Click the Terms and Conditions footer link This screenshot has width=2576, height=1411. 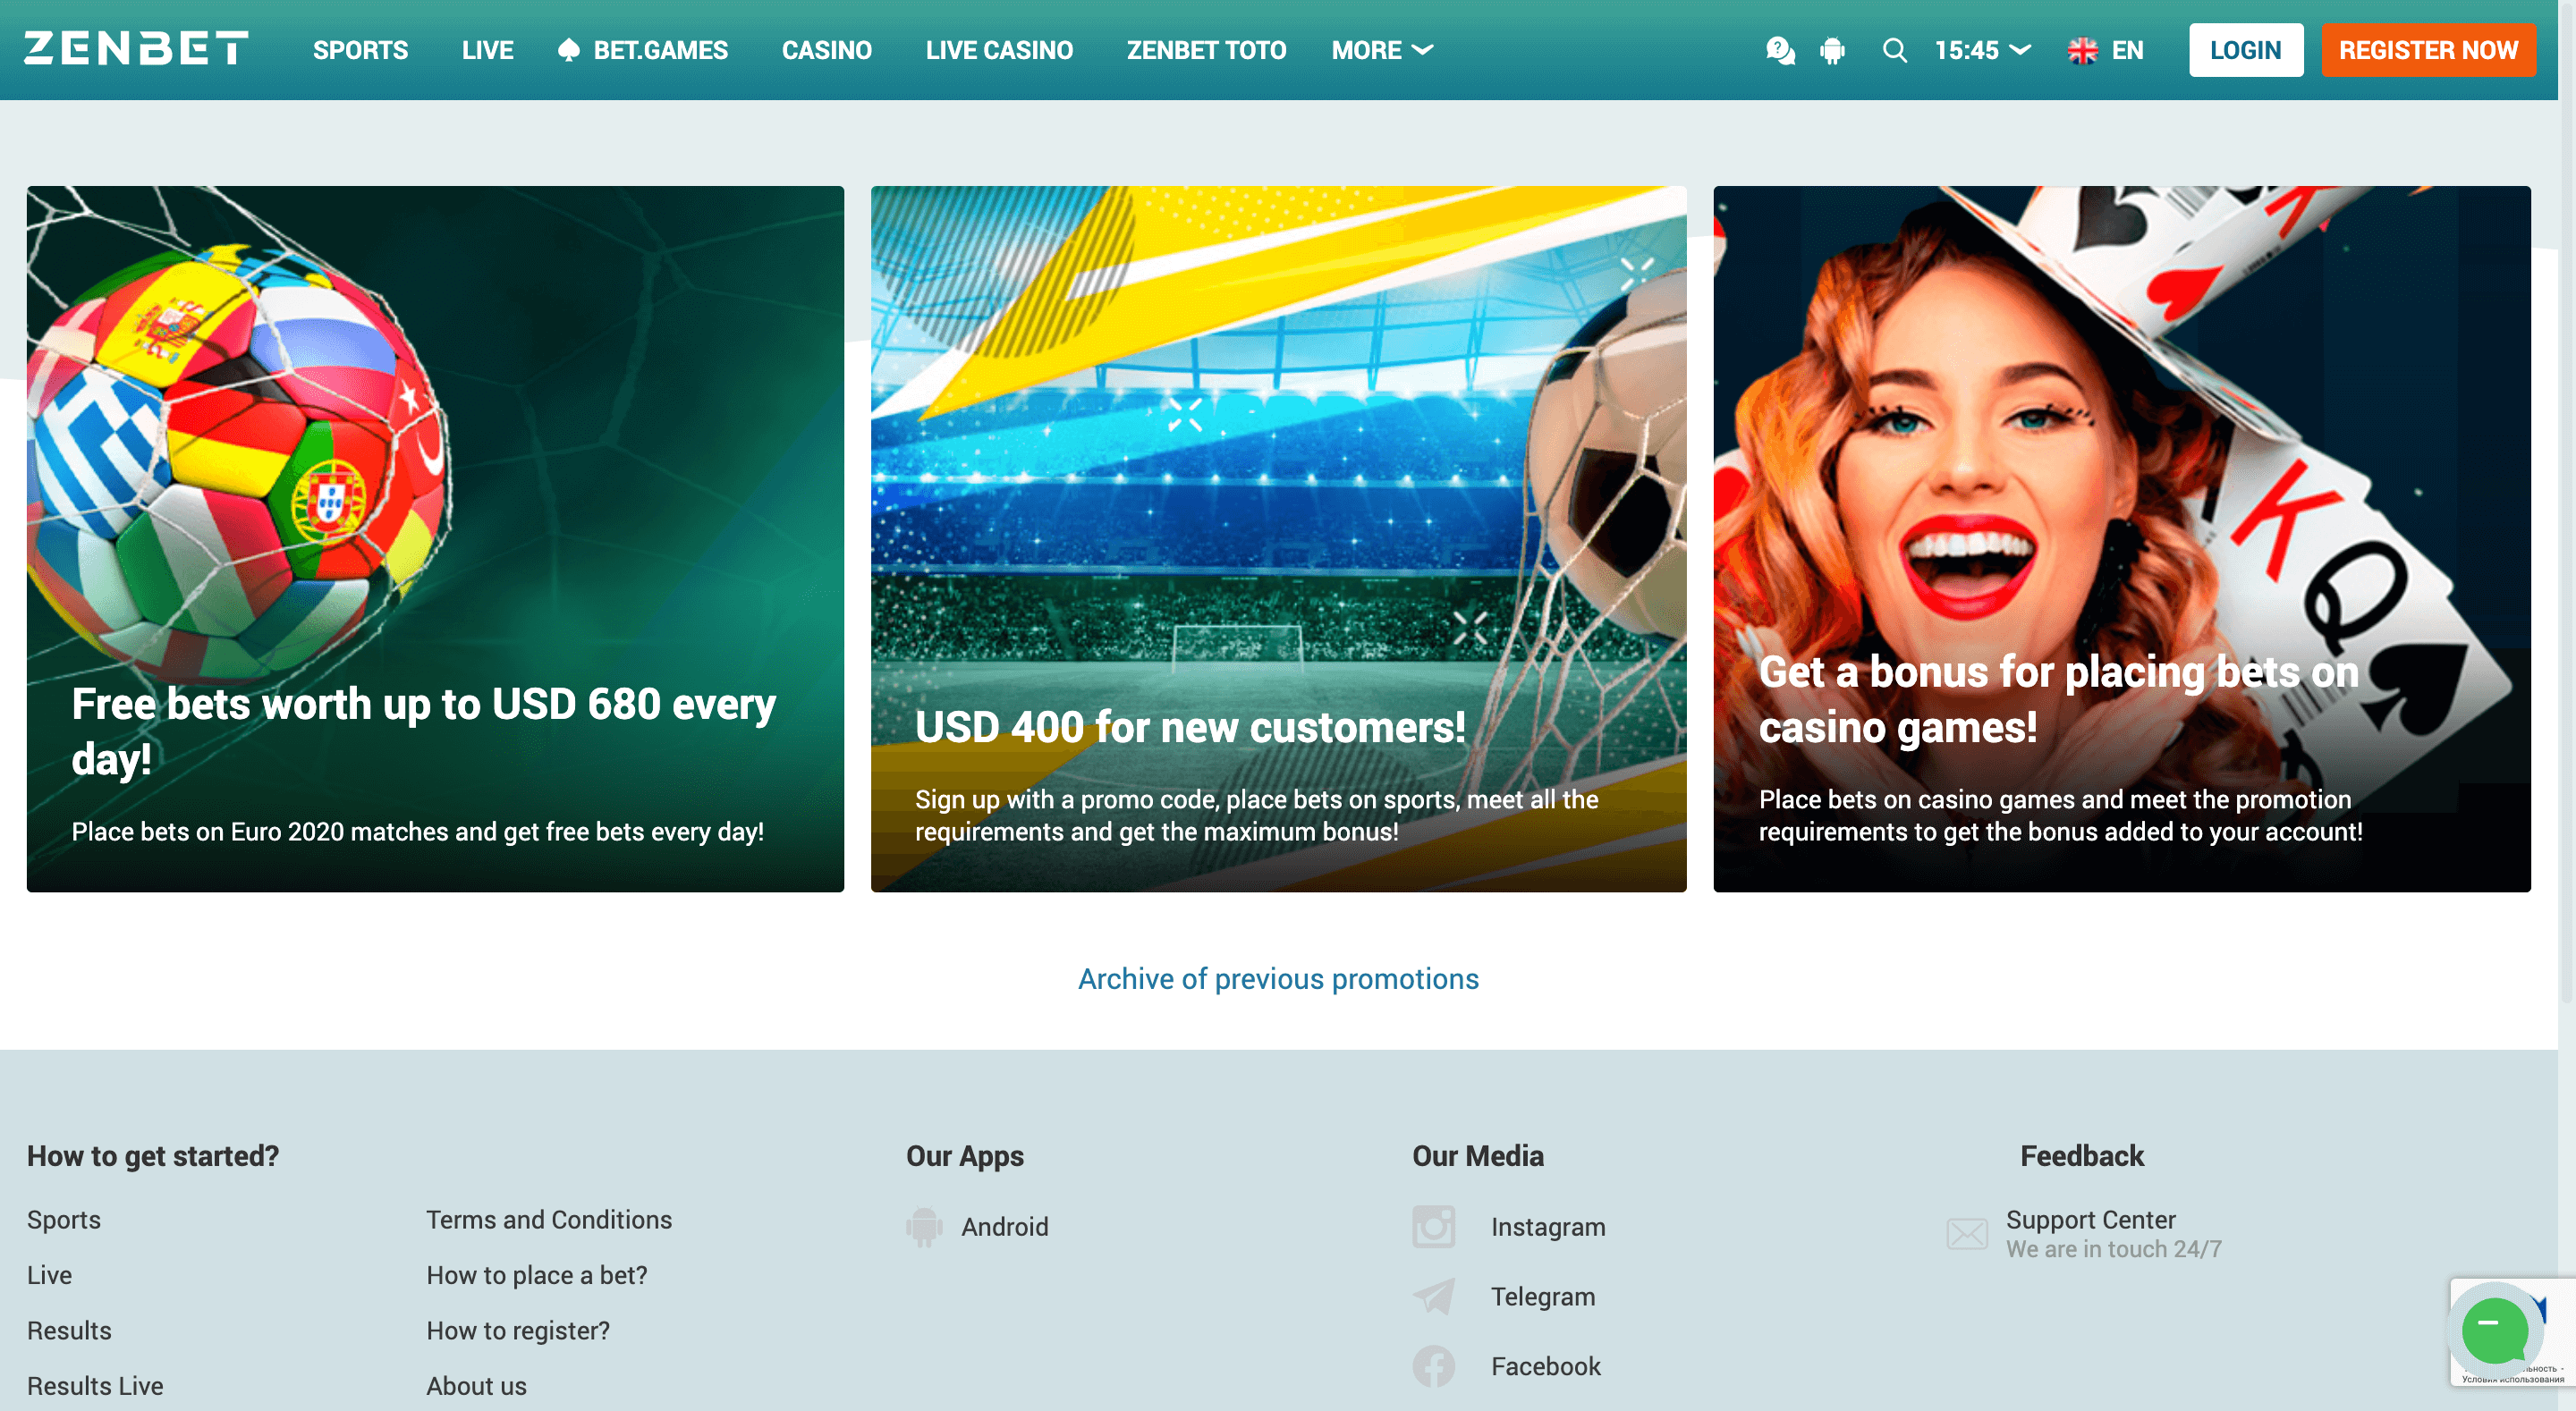[548, 1219]
